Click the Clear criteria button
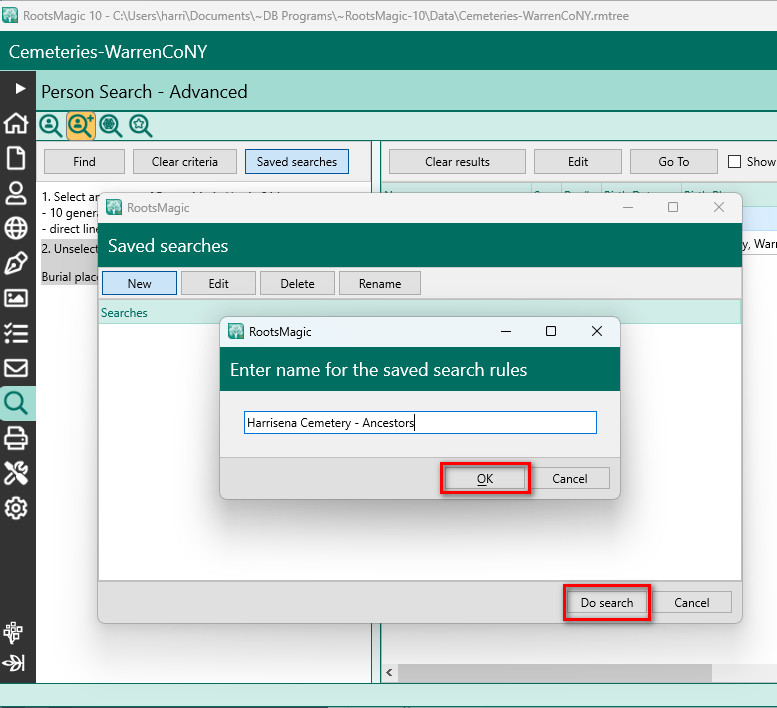The image size is (777, 708). pyautogui.click(x=185, y=162)
